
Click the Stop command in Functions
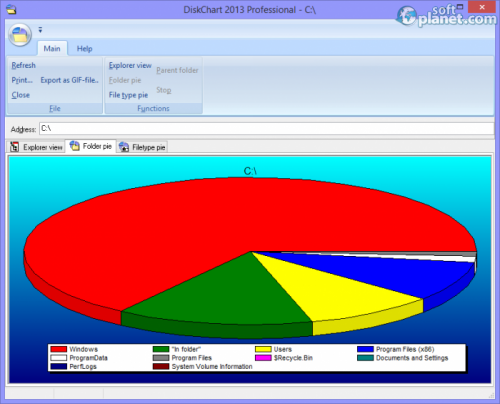pyautogui.click(x=164, y=90)
